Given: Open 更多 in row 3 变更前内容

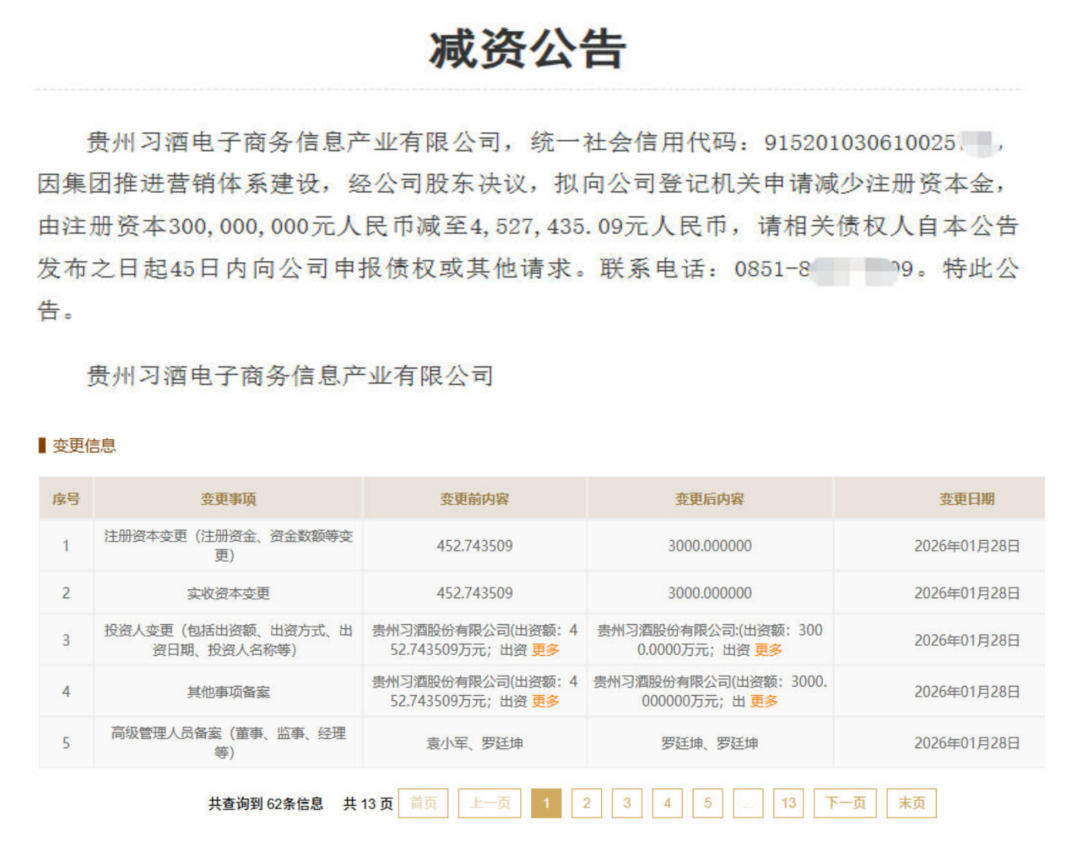Looking at the screenshot, I should point(546,650).
